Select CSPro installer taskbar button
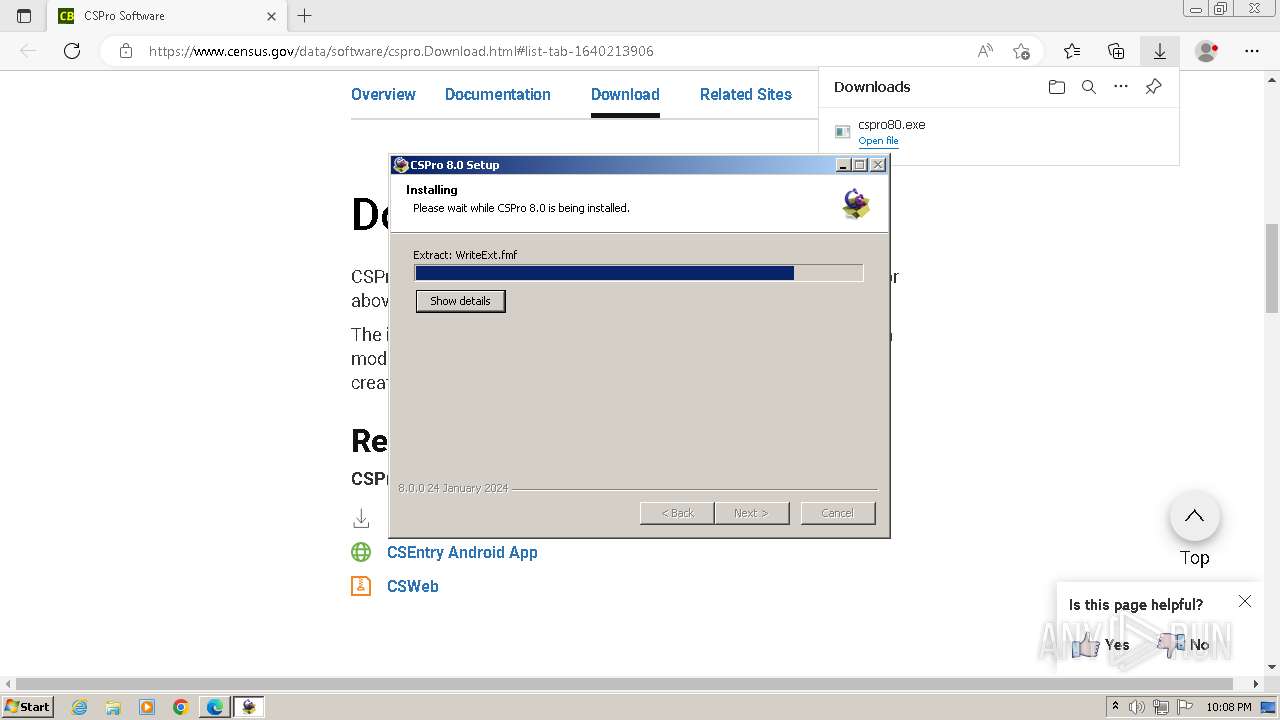Image resolution: width=1280 pixels, height=720 pixels. [249, 707]
